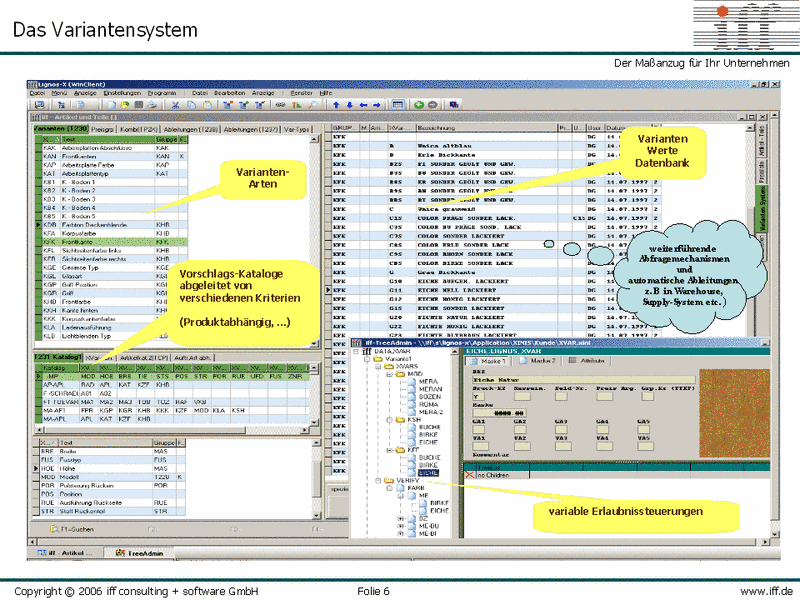The image size is (800, 600).
Task: Switch to the Attribute tab
Action: [586, 361]
